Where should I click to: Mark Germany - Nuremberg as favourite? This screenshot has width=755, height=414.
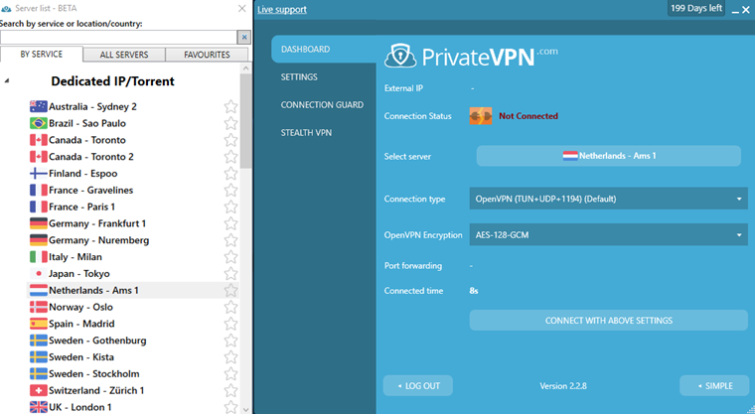231,240
